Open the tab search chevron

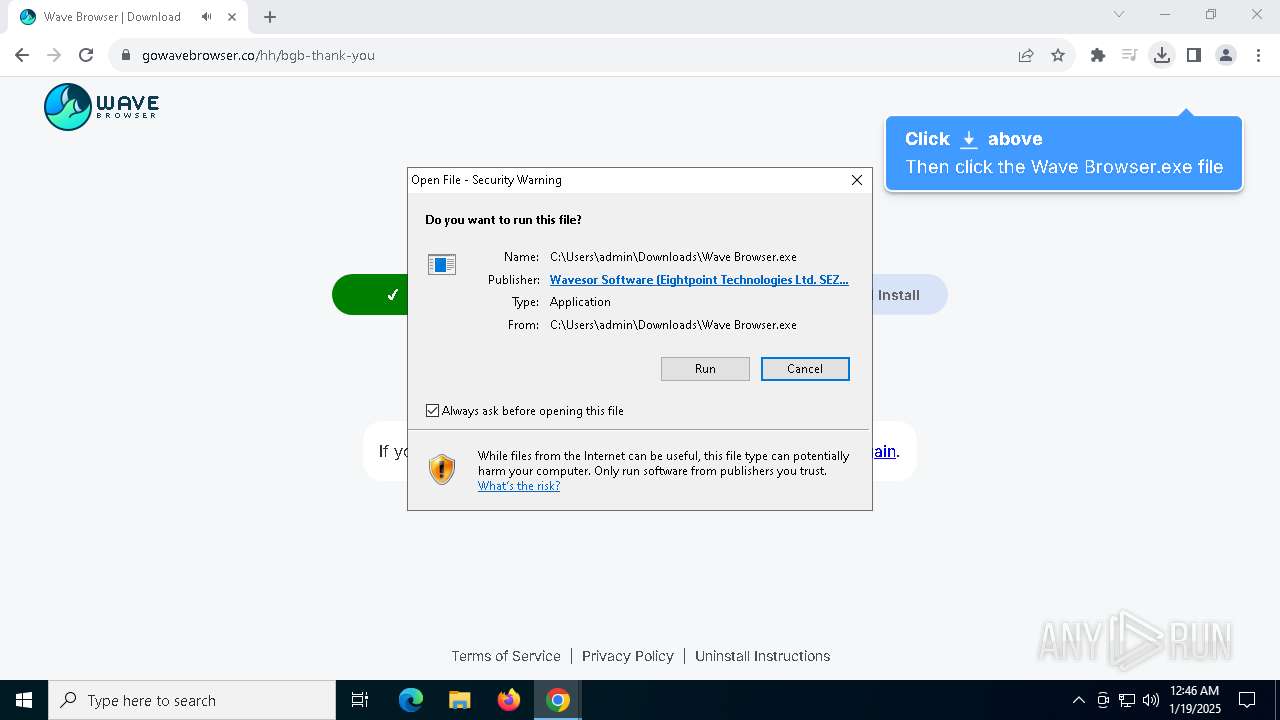(1119, 14)
